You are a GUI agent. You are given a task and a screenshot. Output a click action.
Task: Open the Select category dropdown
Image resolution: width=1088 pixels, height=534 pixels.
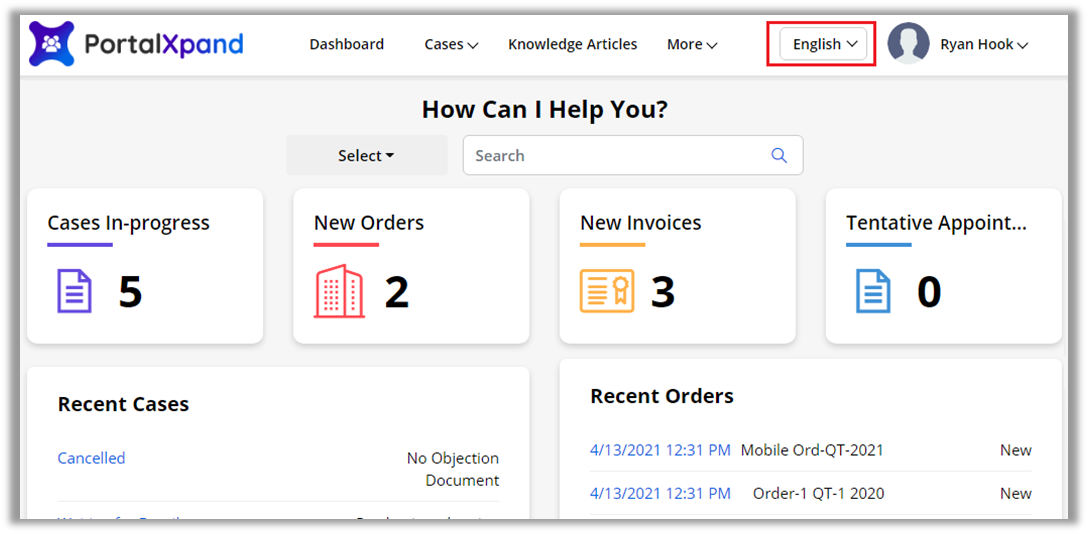pos(366,155)
